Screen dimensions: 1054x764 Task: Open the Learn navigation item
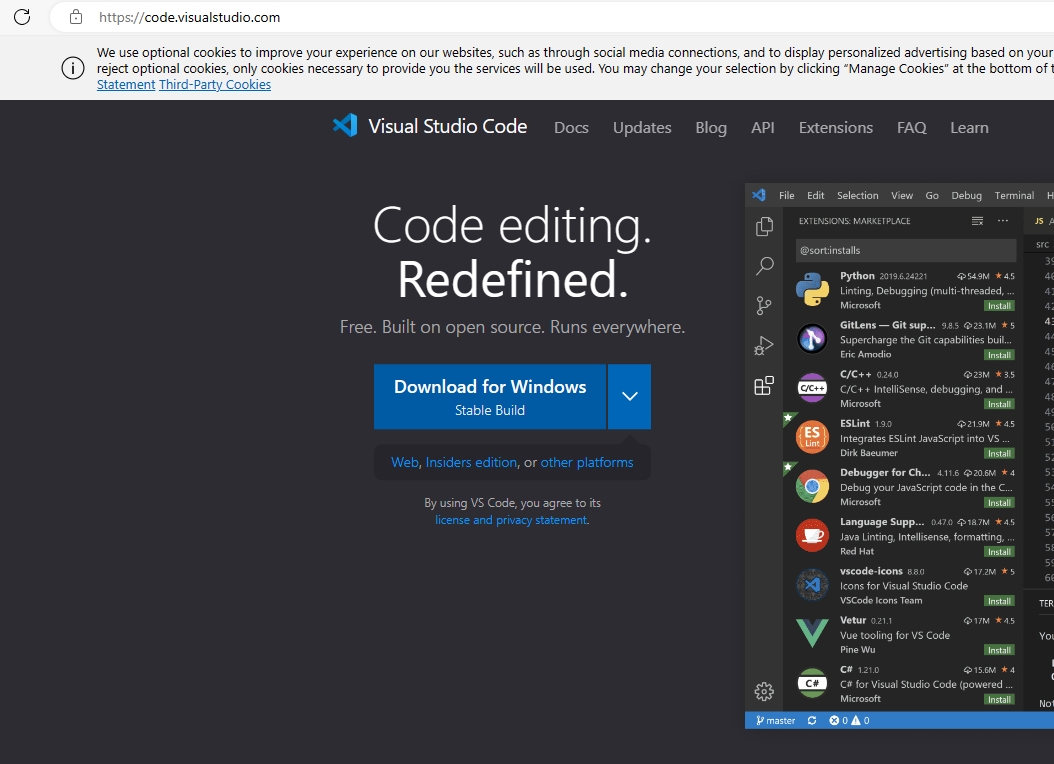tap(969, 128)
